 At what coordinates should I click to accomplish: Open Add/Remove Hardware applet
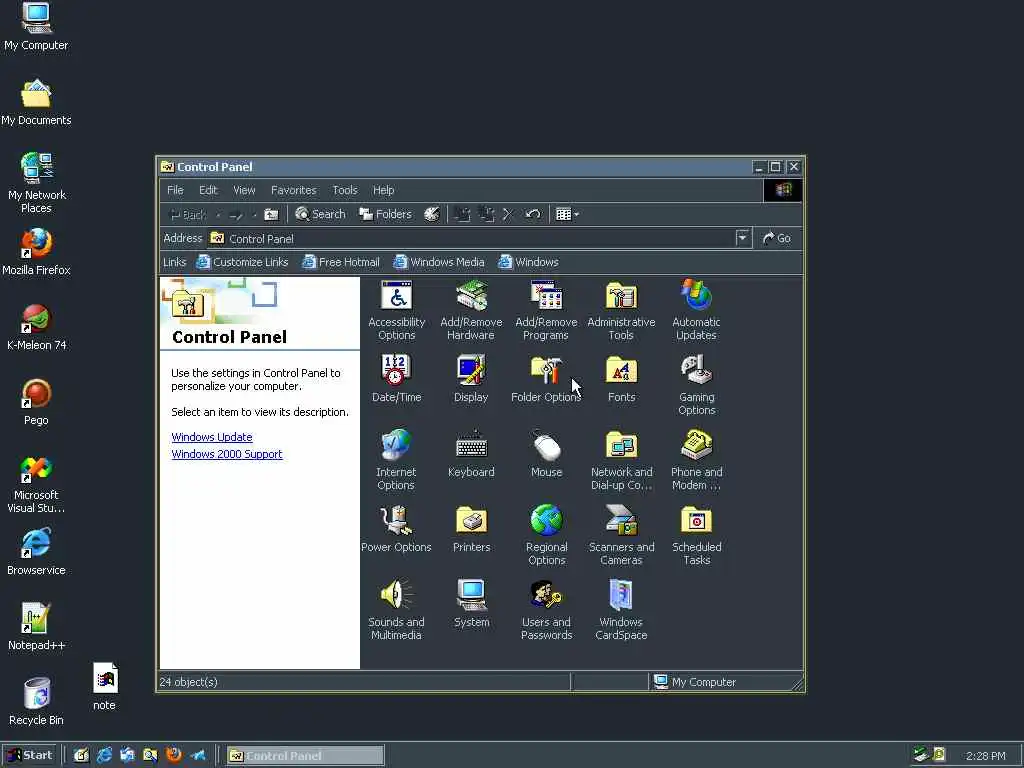point(471,310)
